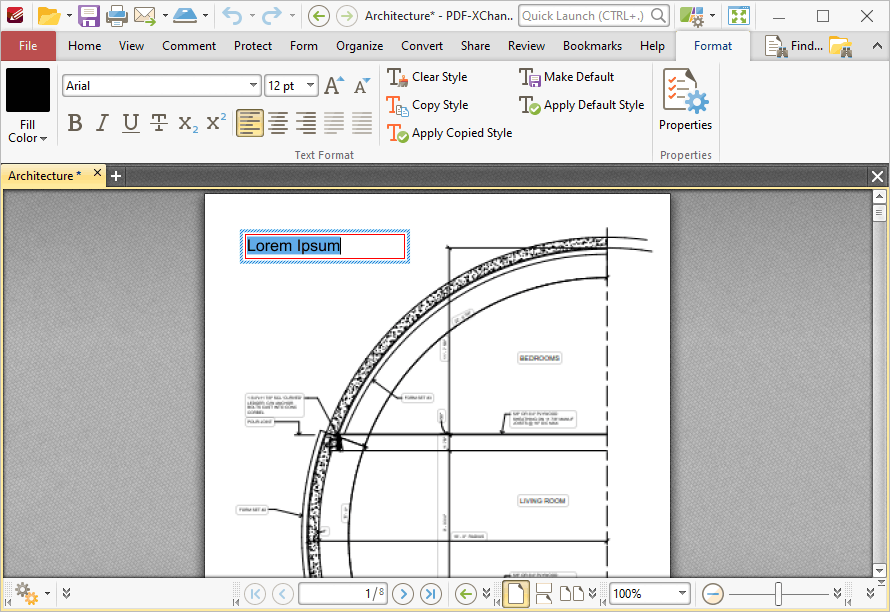The height and width of the screenshot is (612, 890).
Task: Click the Save icon
Action: [89, 15]
